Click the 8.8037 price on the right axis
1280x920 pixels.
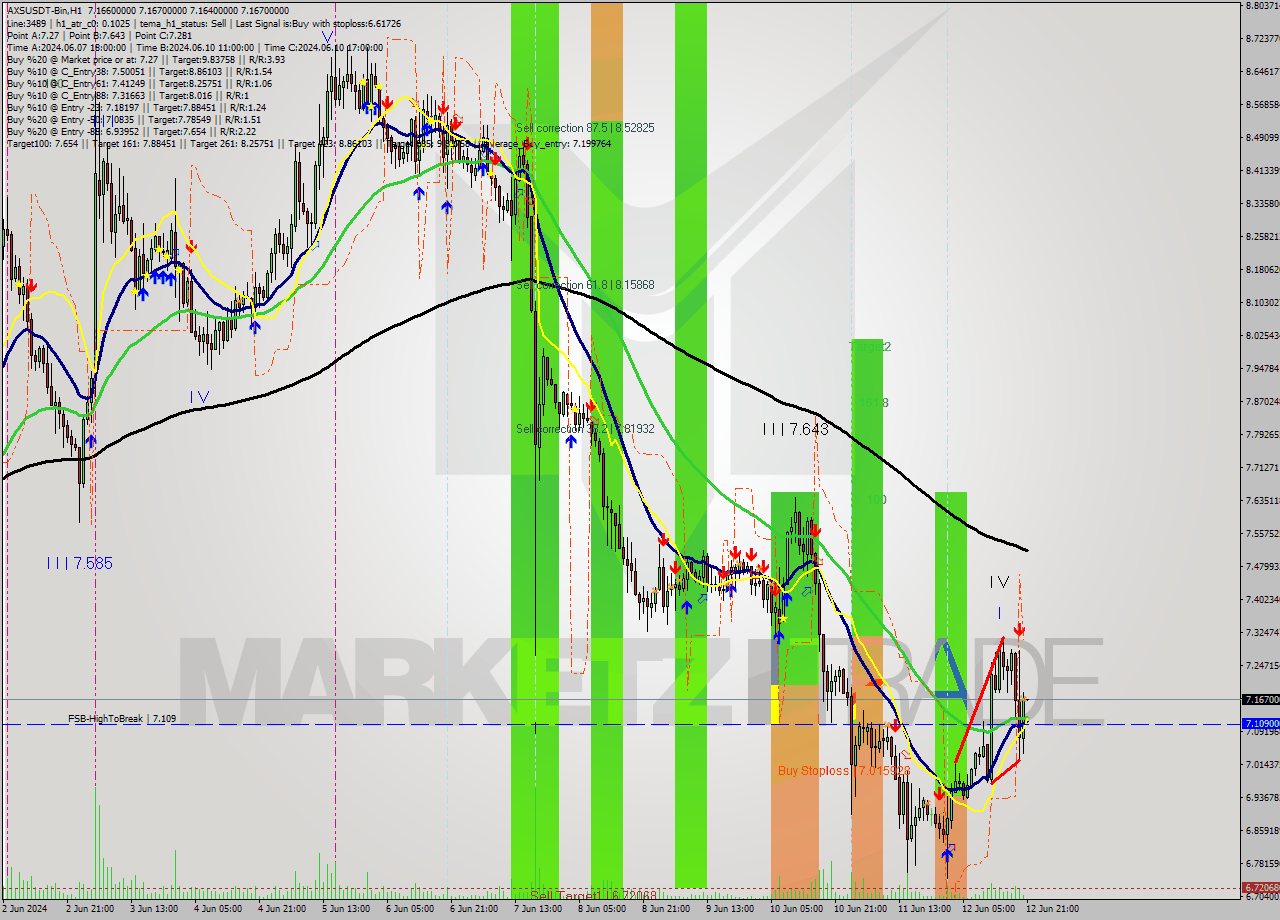coord(1262,6)
